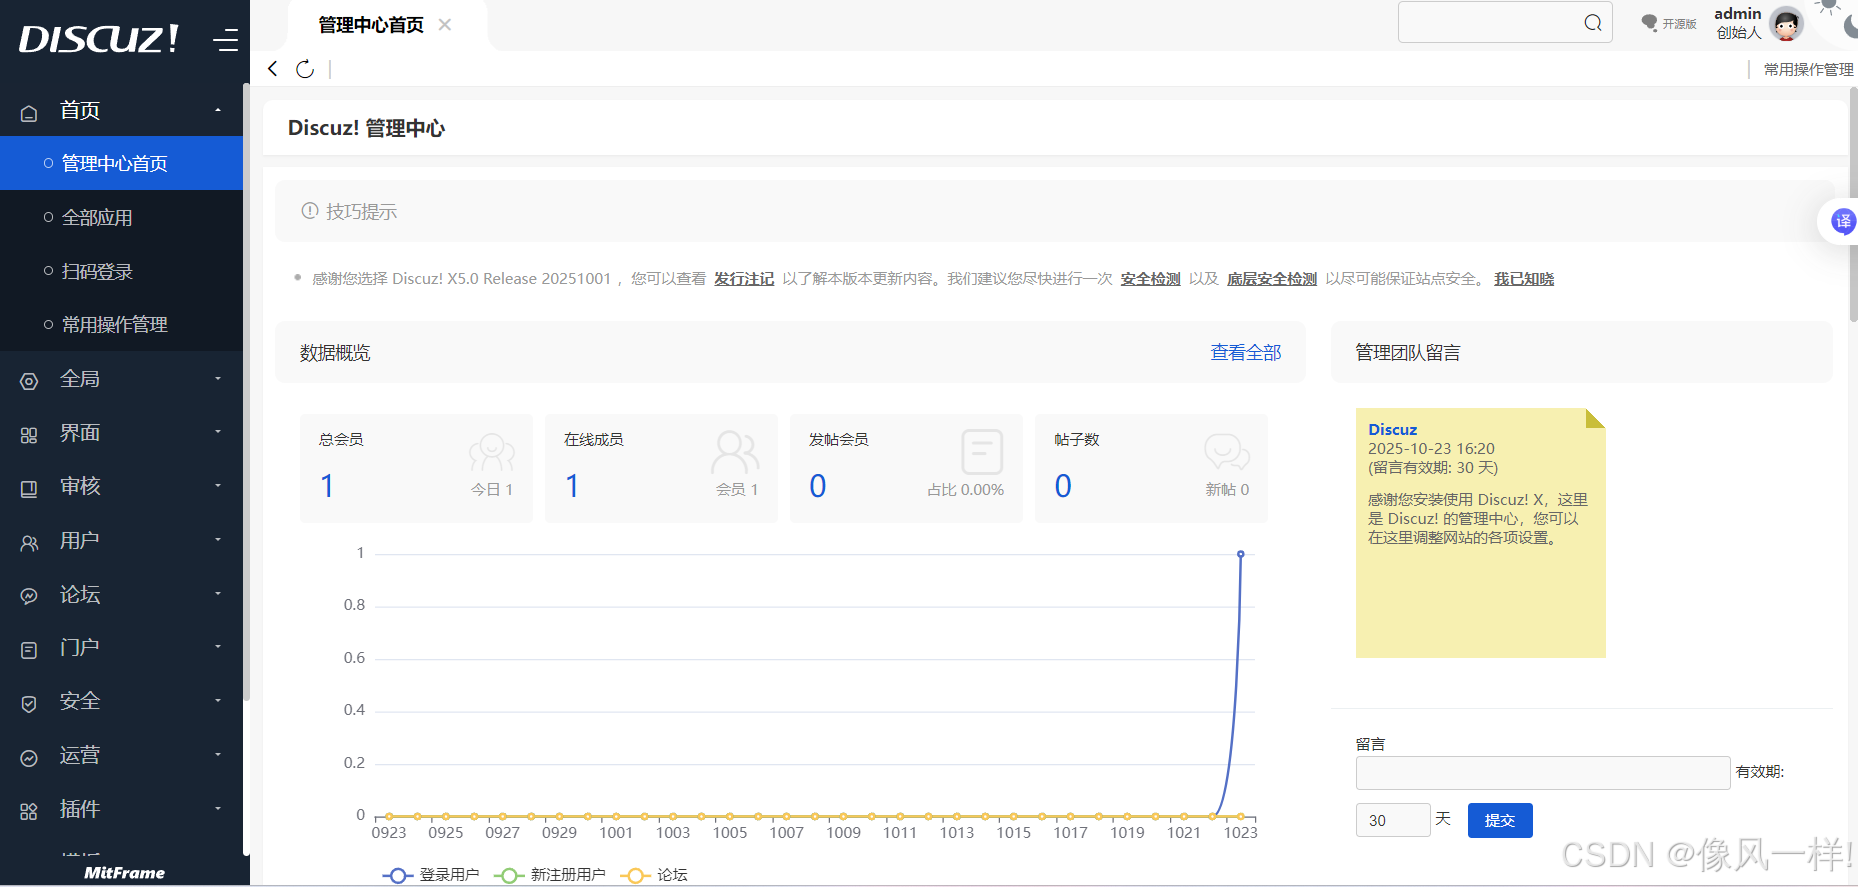Click the Discuz author link on note
The height and width of the screenshot is (887, 1858).
[1392, 430]
